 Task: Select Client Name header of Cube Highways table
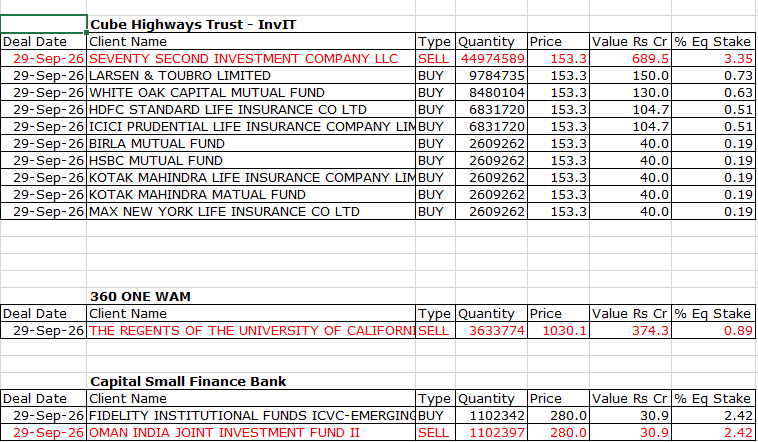[x=251, y=42]
